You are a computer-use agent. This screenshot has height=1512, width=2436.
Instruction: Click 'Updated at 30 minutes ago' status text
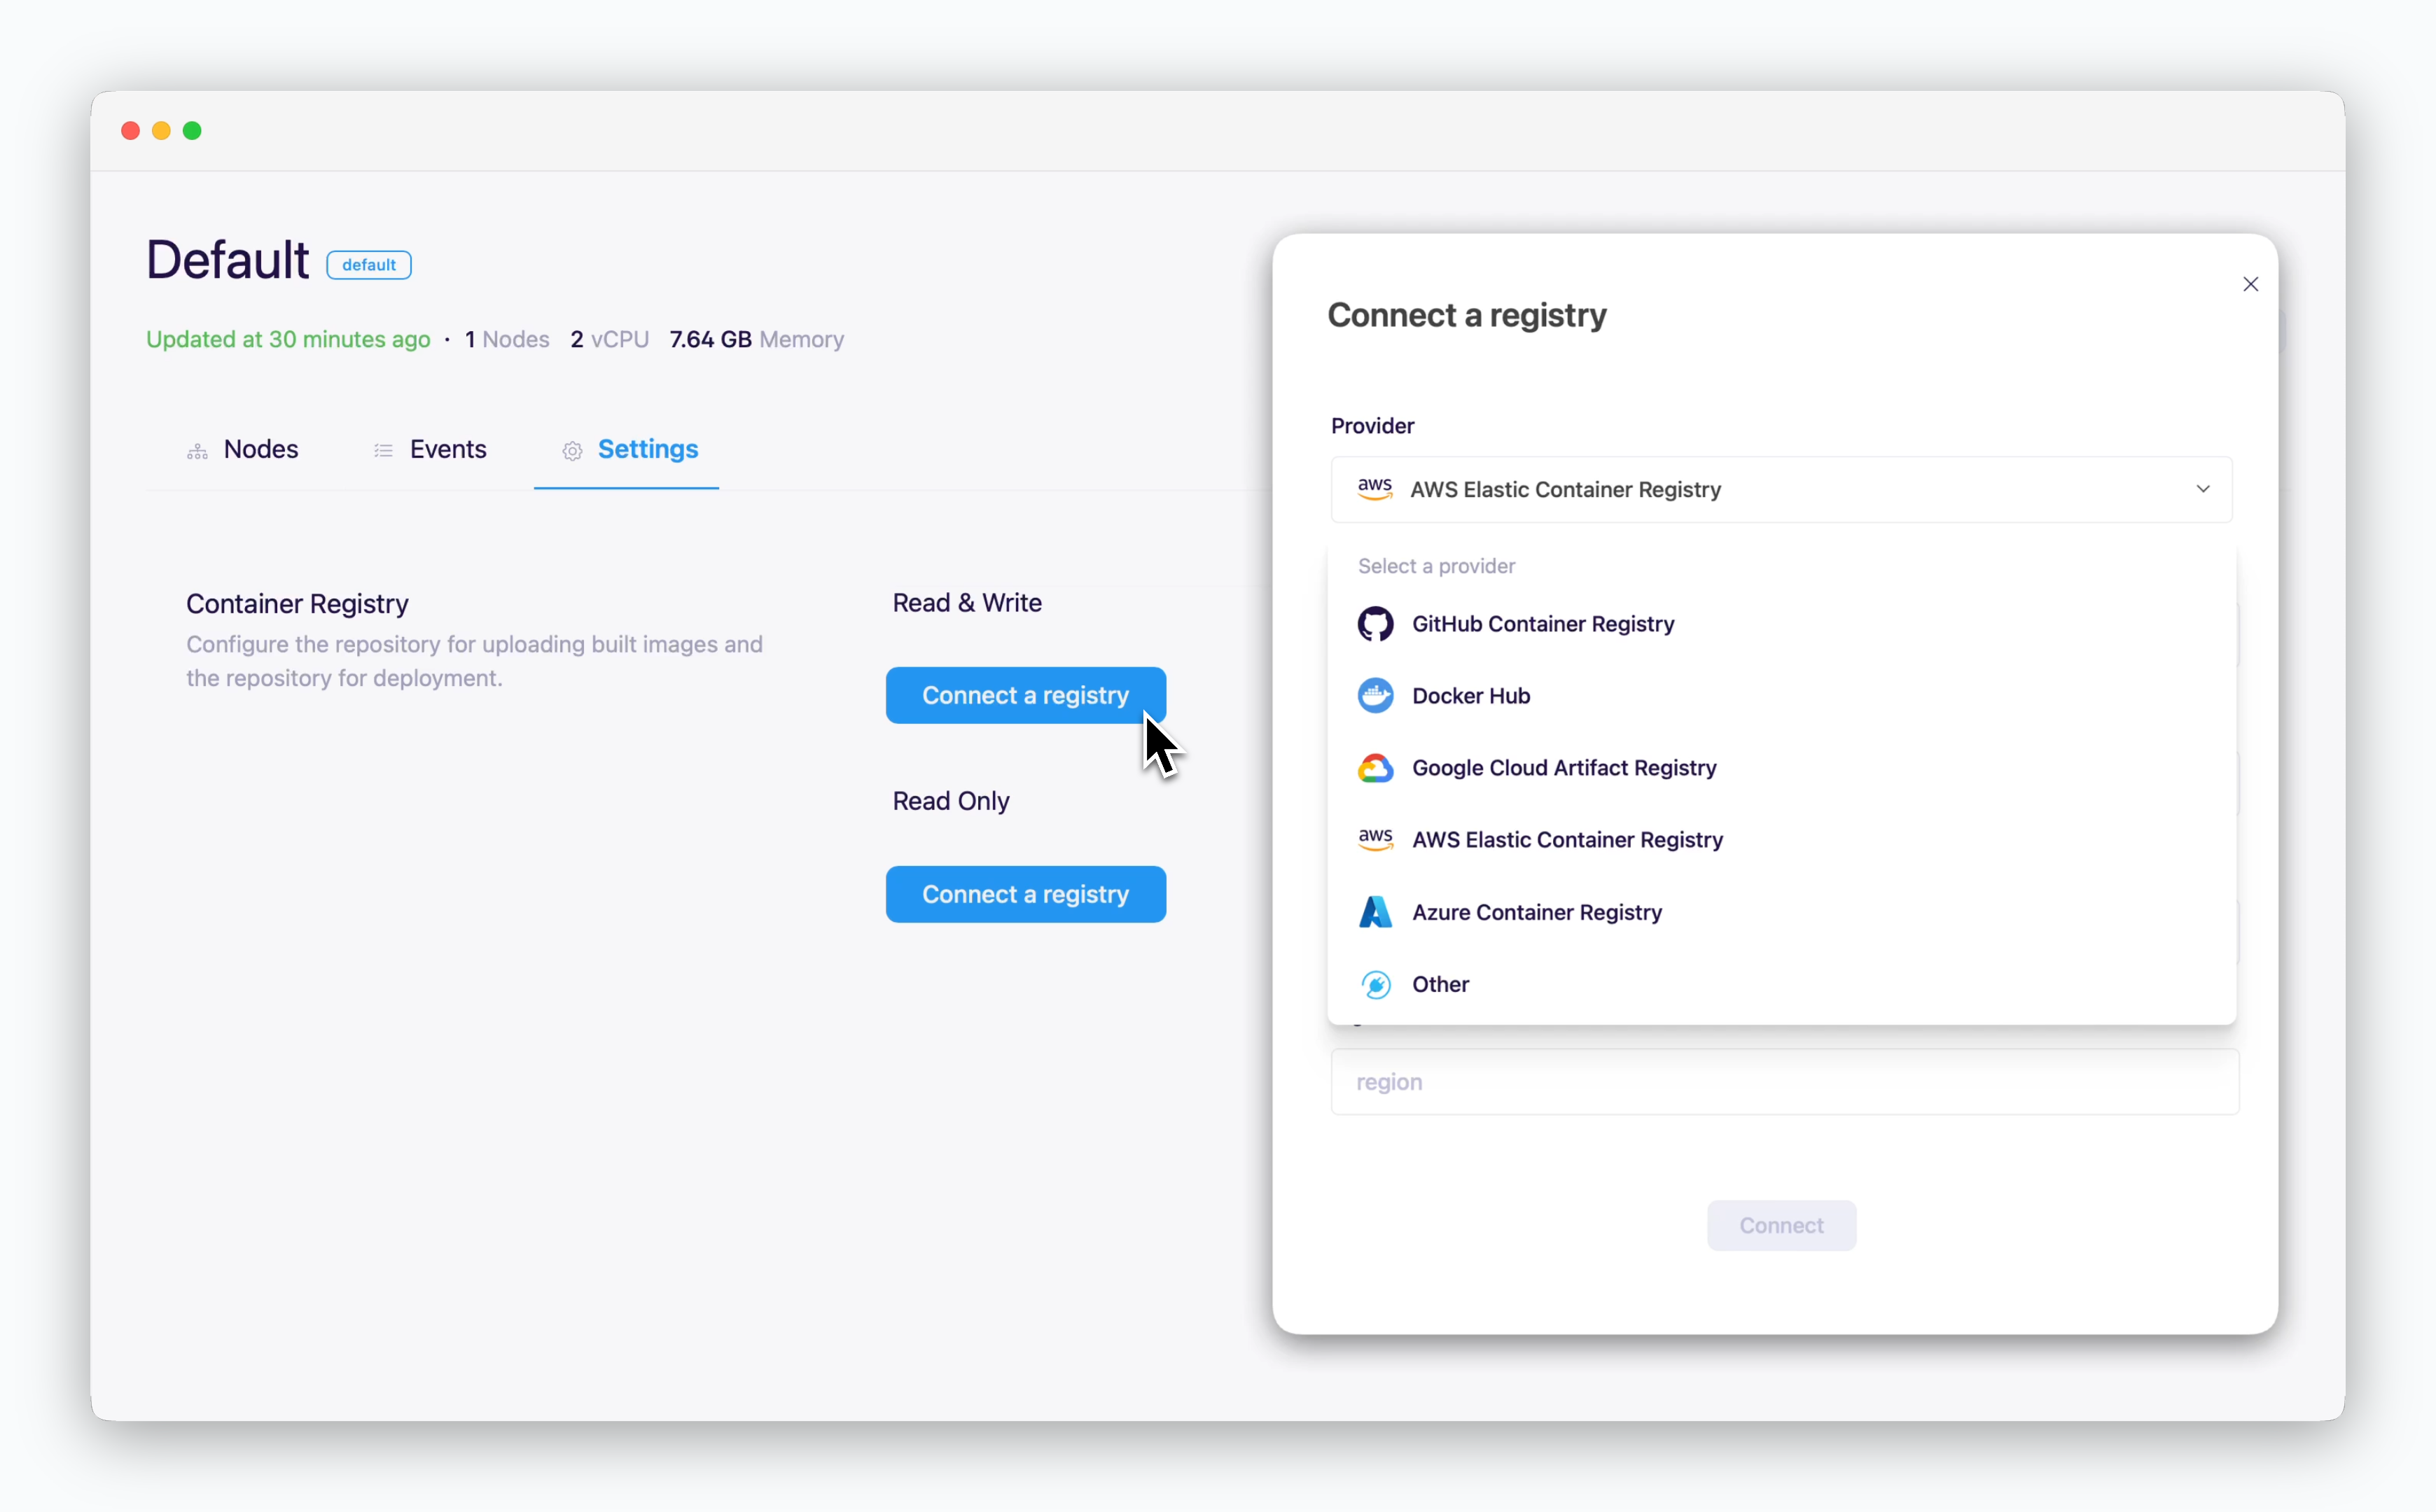point(288,340)
